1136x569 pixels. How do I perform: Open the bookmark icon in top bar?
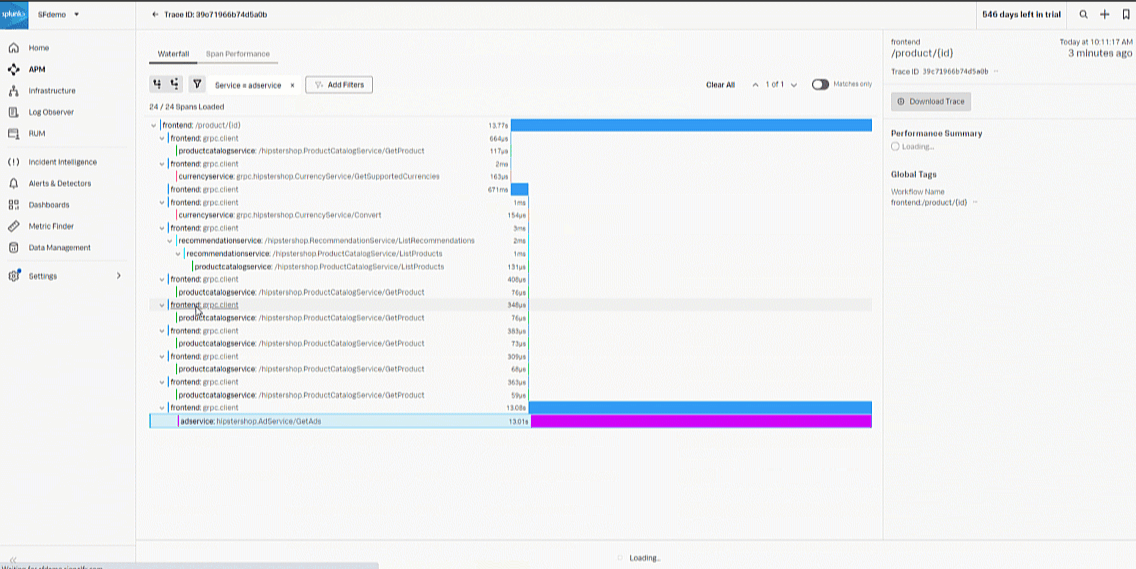(1126, 15)
